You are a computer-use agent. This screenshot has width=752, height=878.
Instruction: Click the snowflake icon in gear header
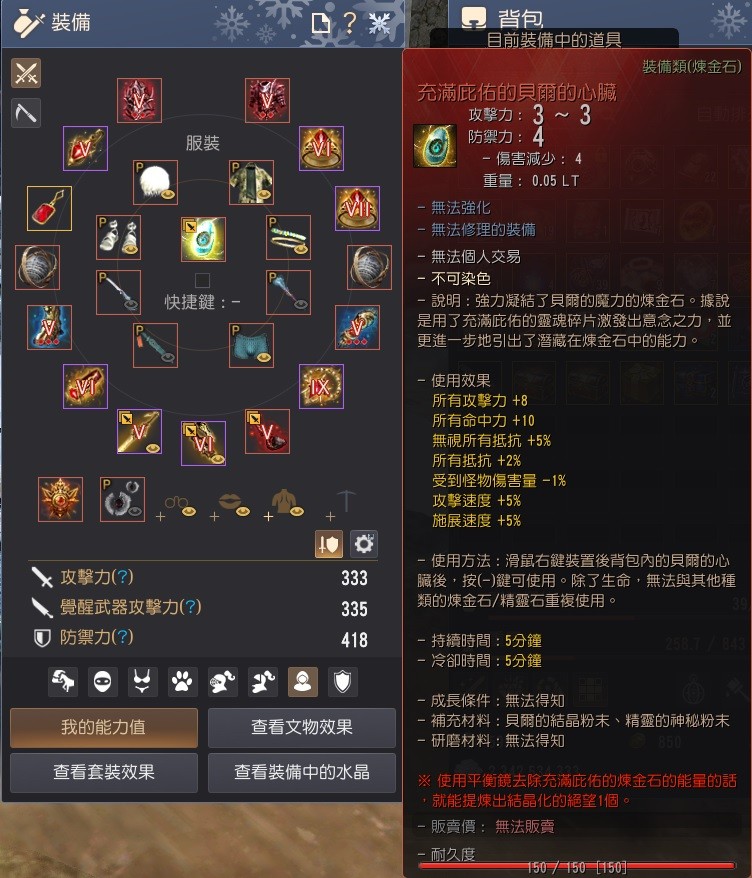(379, 24)
